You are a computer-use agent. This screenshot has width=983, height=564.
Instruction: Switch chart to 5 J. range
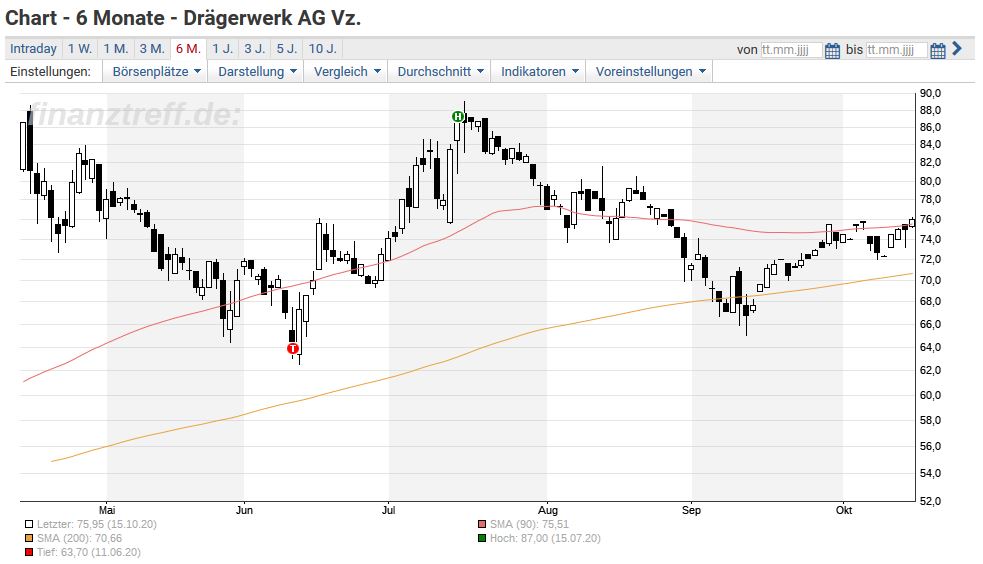287,49
